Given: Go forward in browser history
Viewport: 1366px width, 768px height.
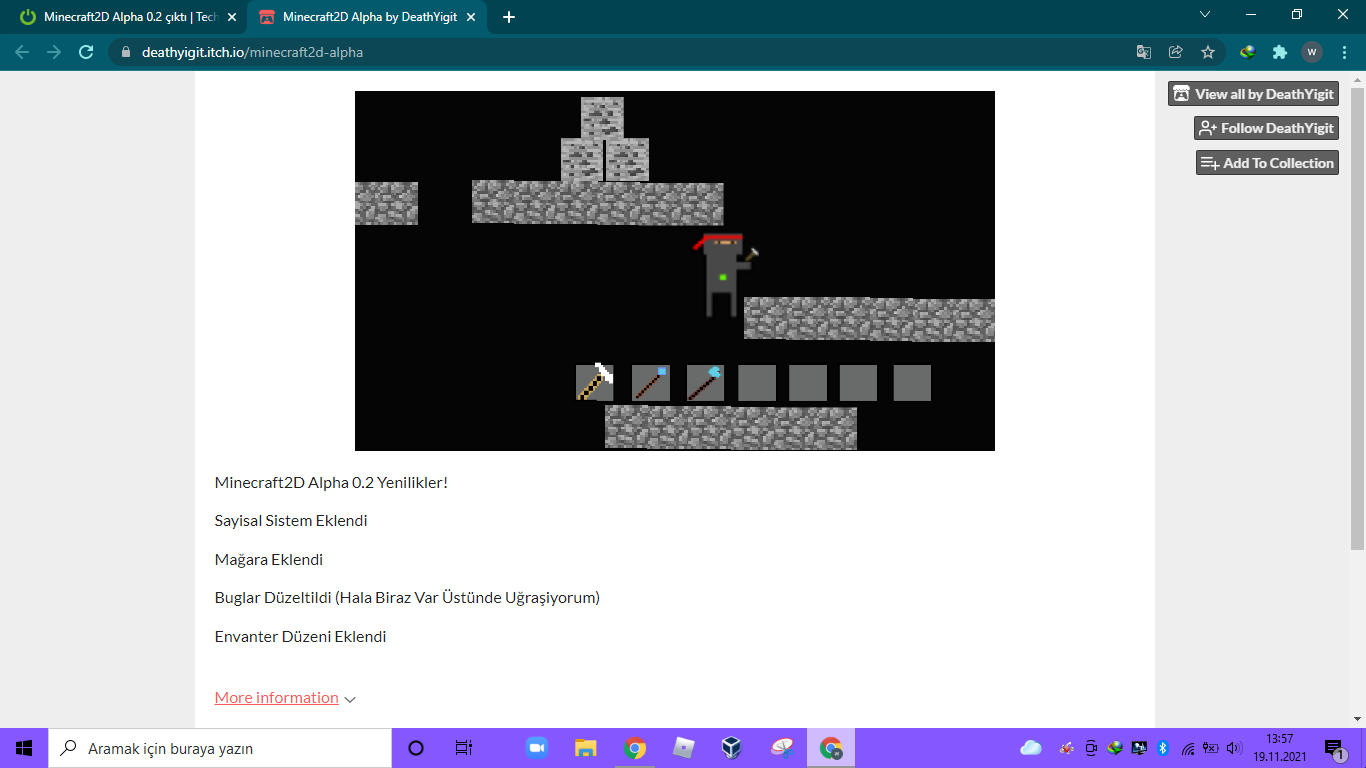Looking at the screenshot, I should coord(54,52).
